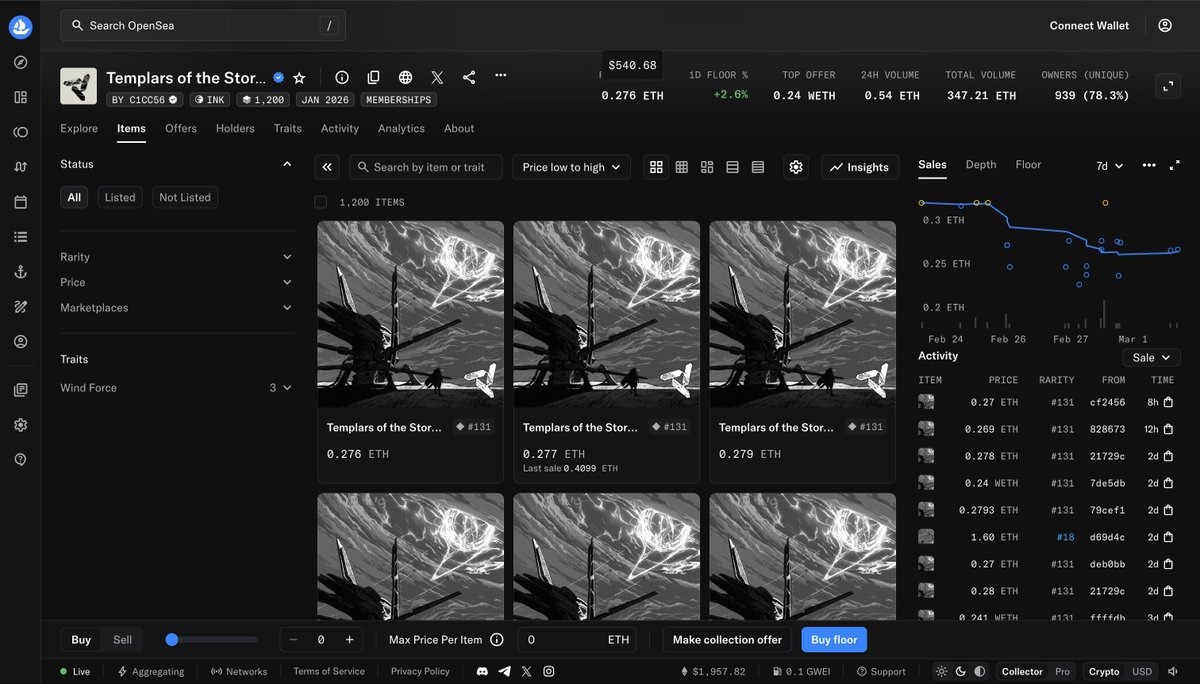Click Buy floor button
This screenshot has width=1200, height=684.
[834, 640]
